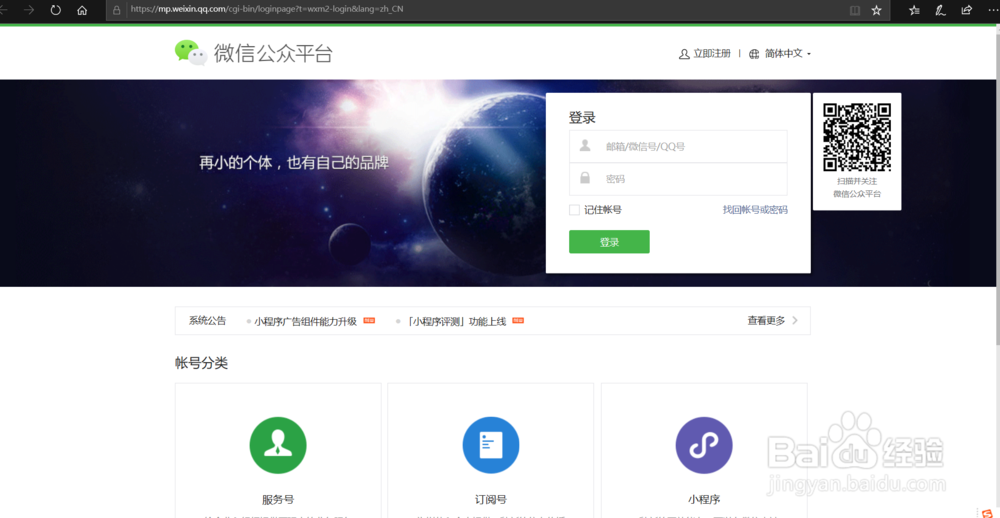Viewport: 1000px width, 518px height.
Task: Click the green 登录 button
Action: tap(609, 242)
